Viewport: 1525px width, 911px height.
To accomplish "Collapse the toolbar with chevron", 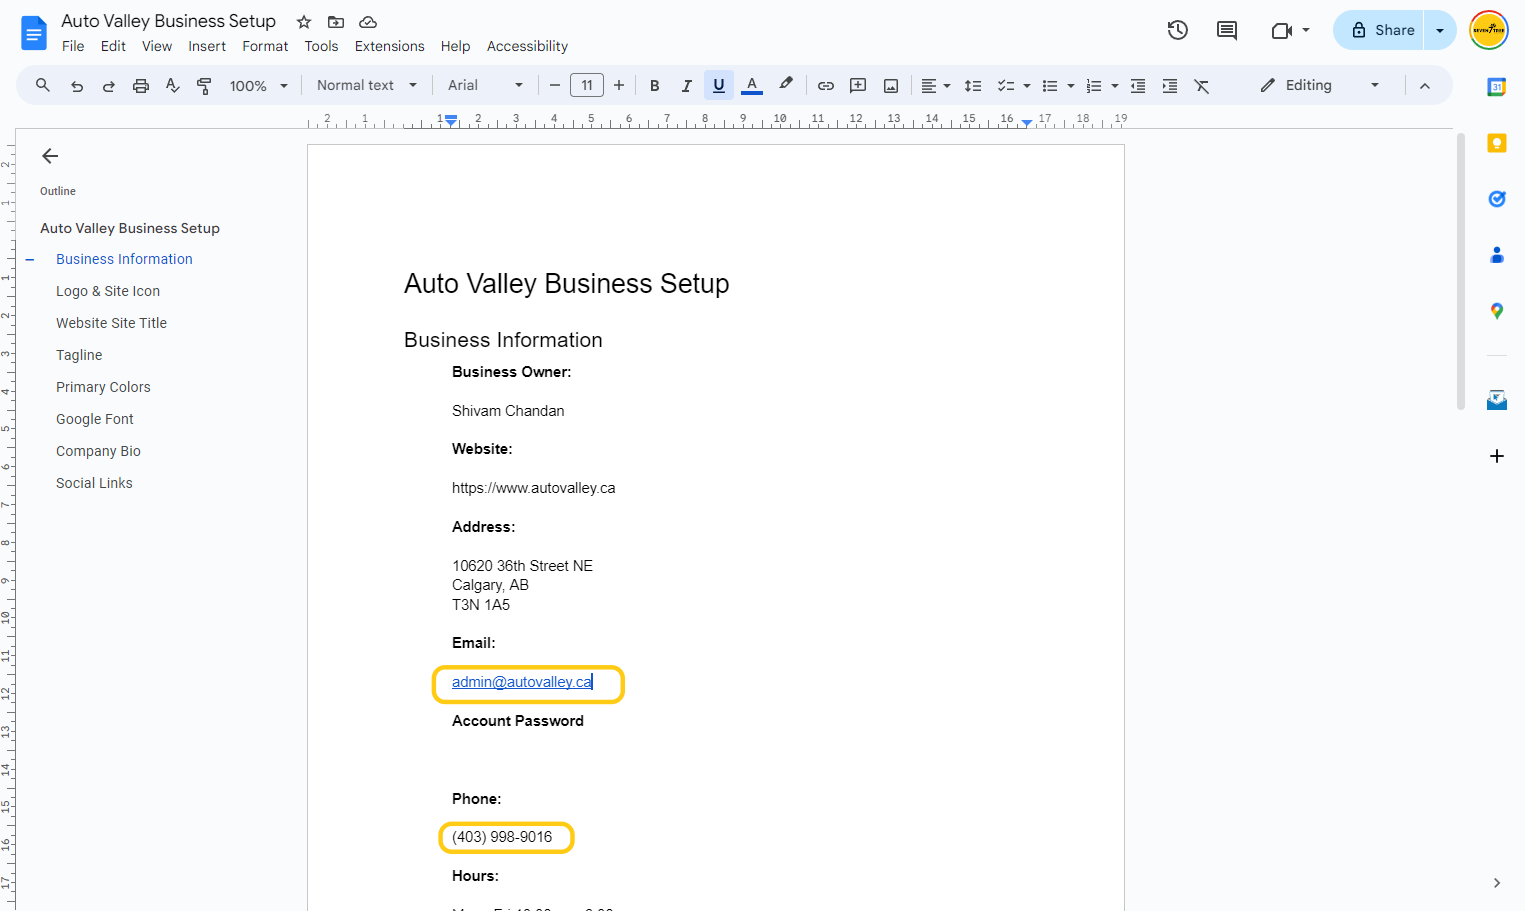I will click(x=1425, y=86).
